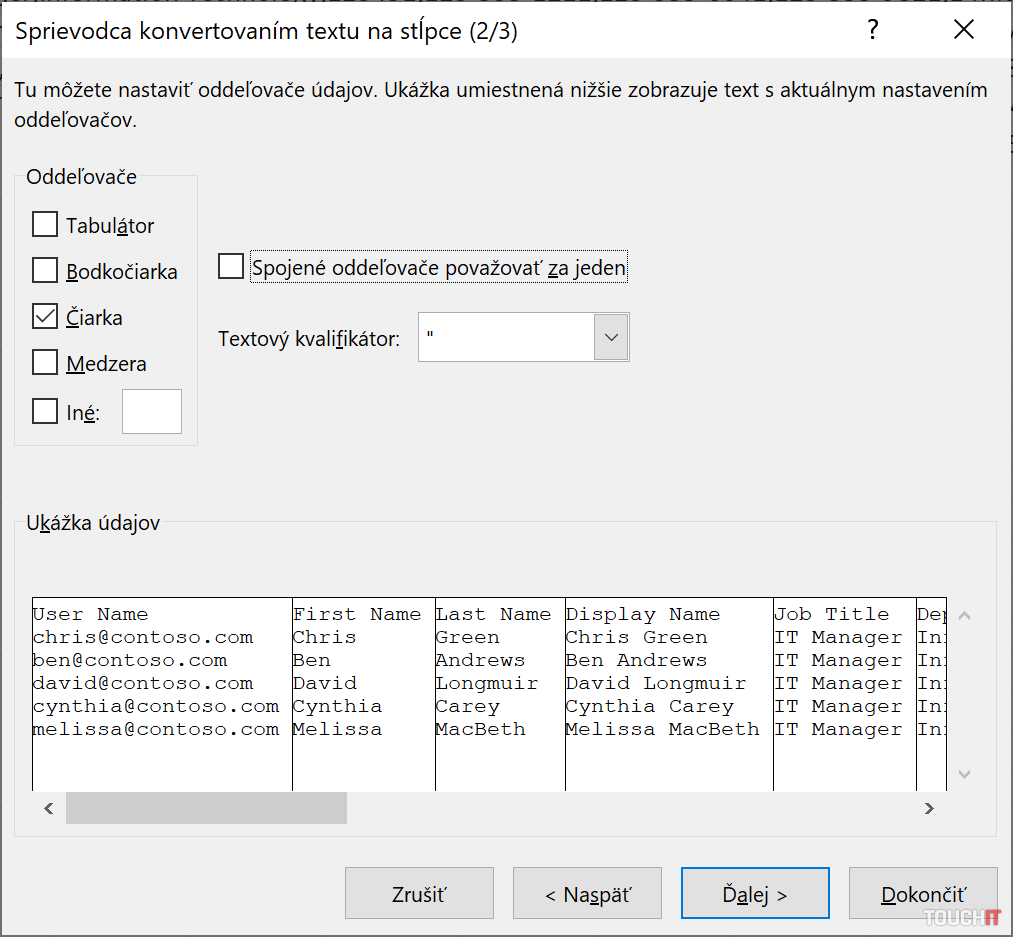Click the help question mark icon
This screenshot has width=1013, height=937.
tap(873, 30)
